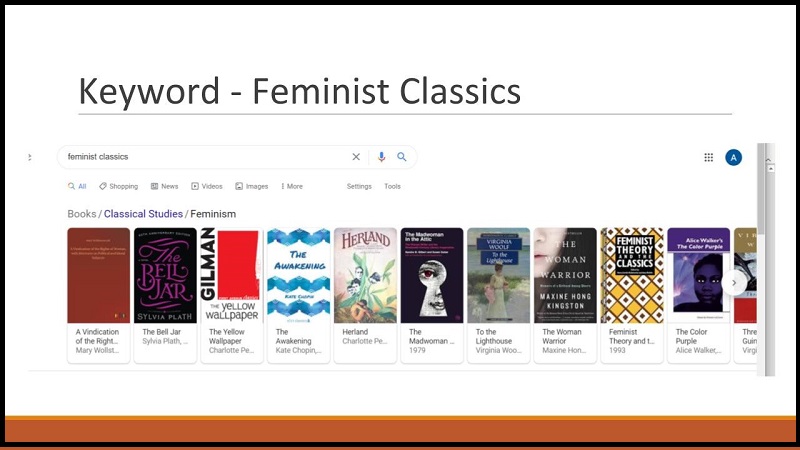Viewport: 800px width, 450px height.
Task: Open Google apps grid icon
Action: [x=709, y=157]
